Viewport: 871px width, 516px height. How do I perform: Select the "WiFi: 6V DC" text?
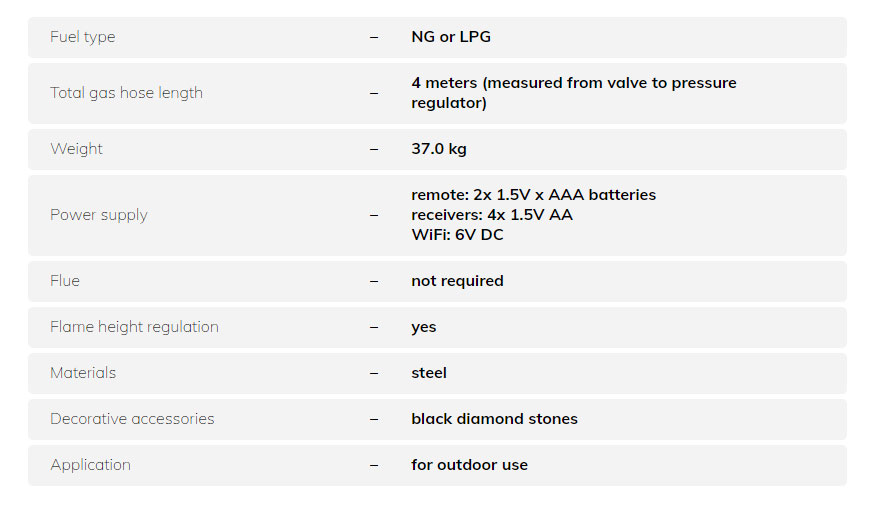(x=457, y=235)
